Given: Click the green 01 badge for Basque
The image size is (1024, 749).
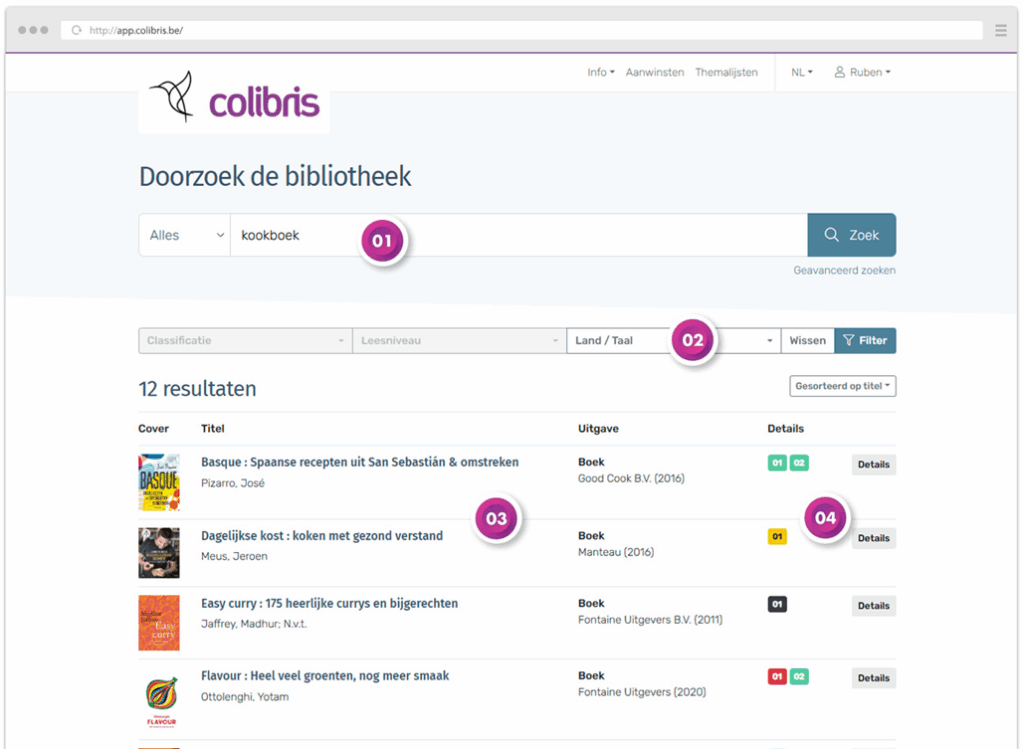Looking at the screenshot, I should coord(777,463).
